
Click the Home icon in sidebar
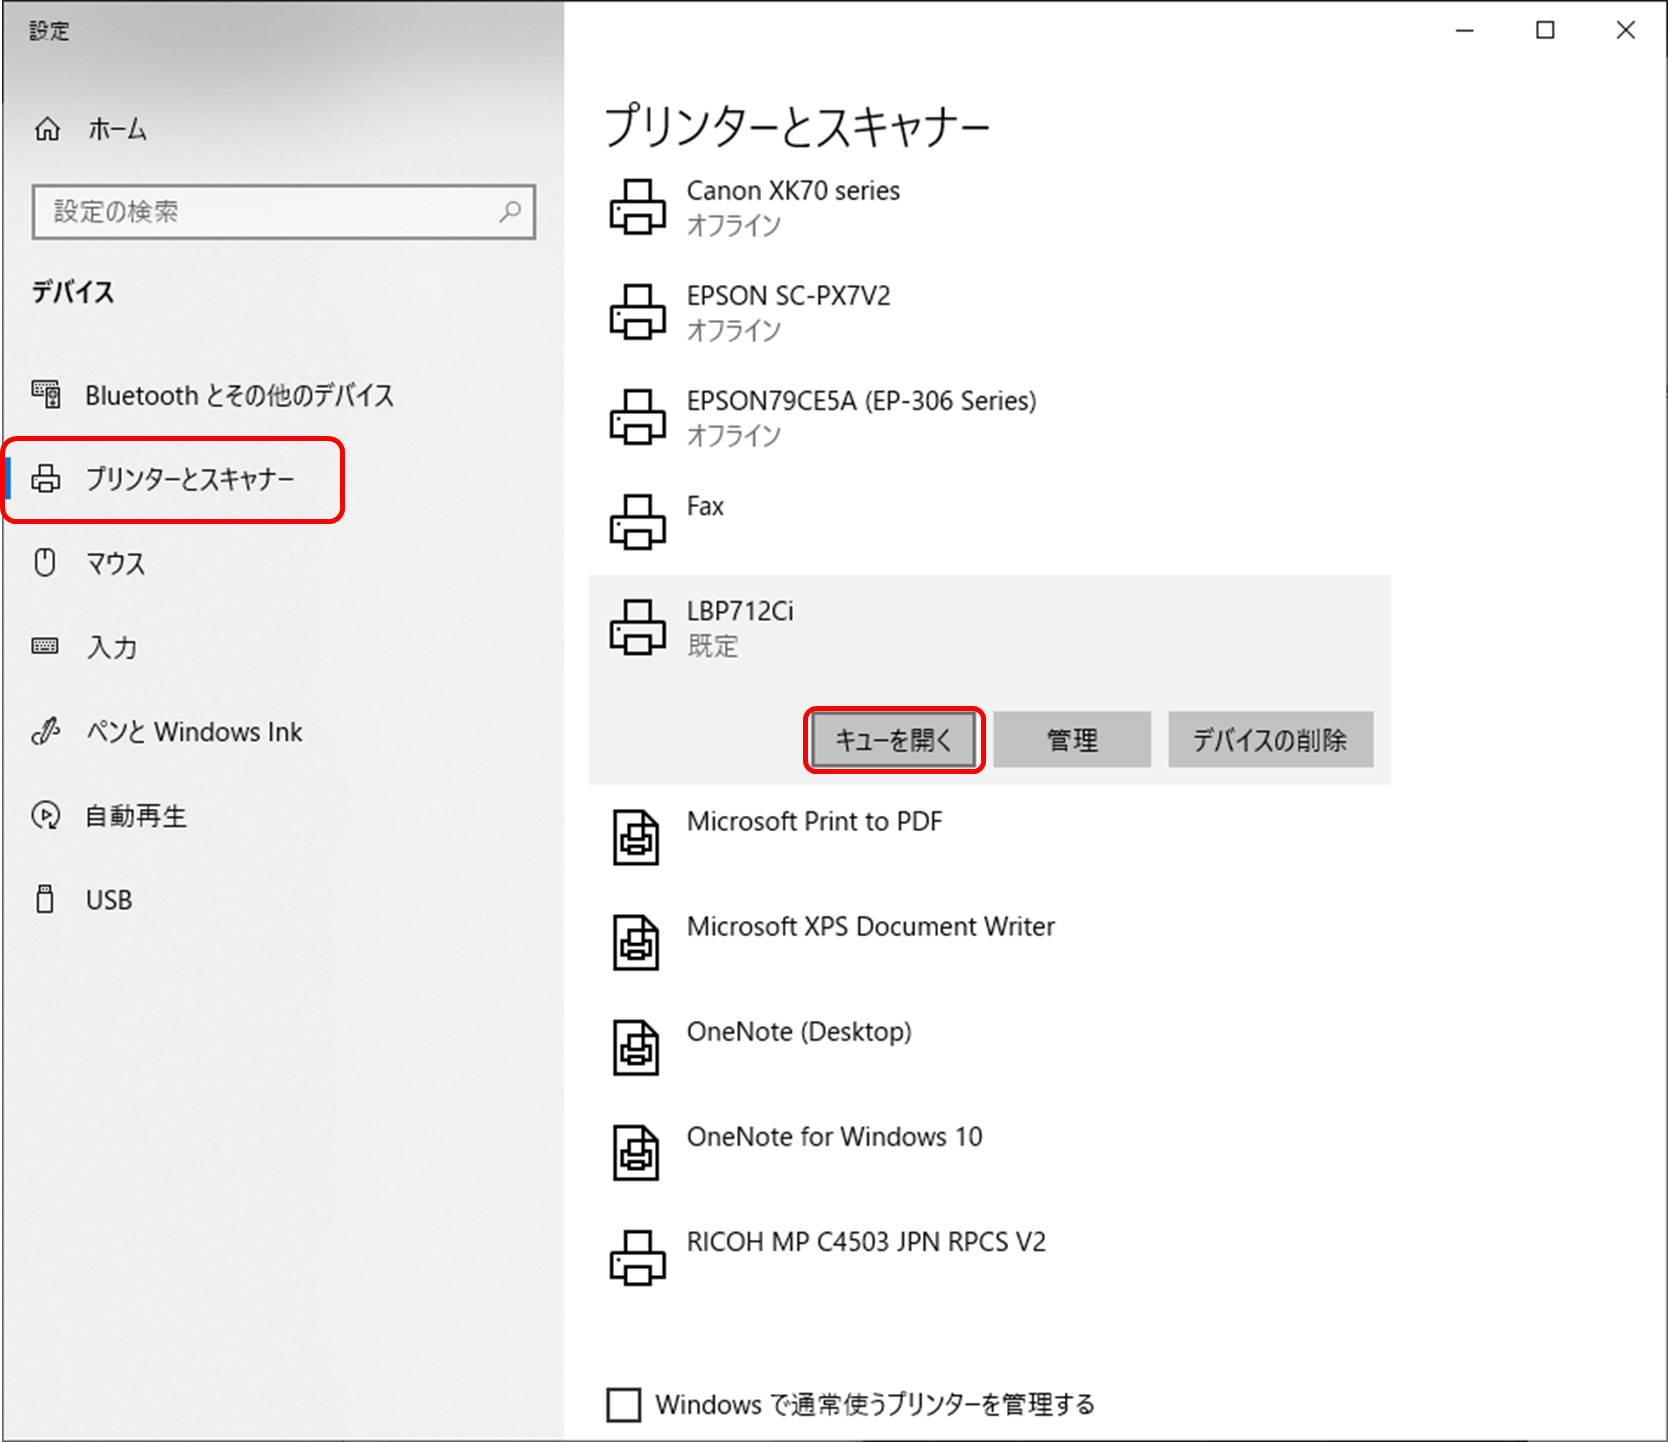coord(47,129)
